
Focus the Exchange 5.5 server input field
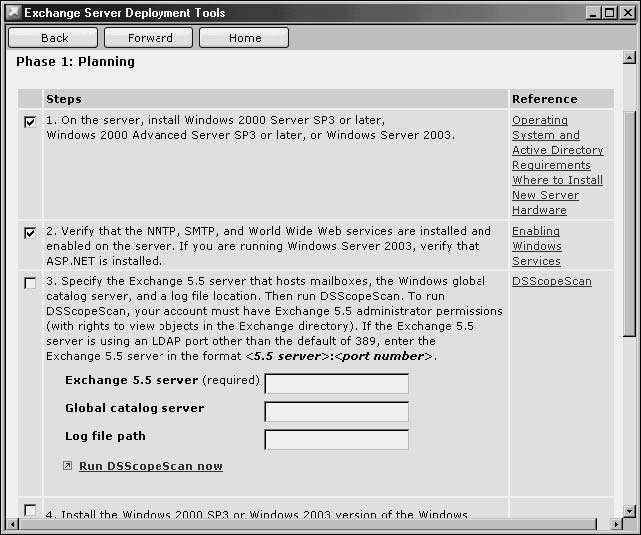pyautogui.click(x=336, y=384)
